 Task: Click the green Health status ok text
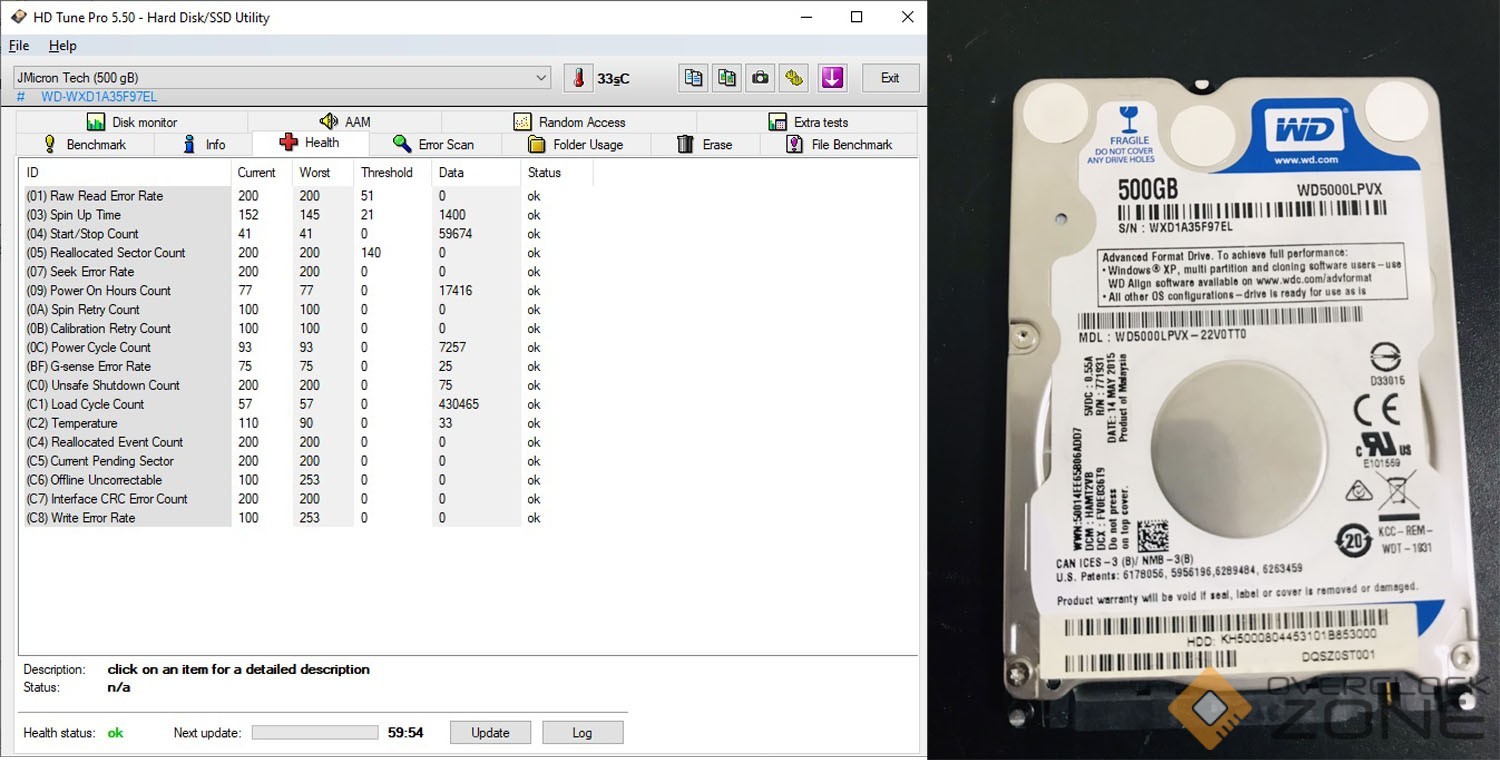point(115,733)
